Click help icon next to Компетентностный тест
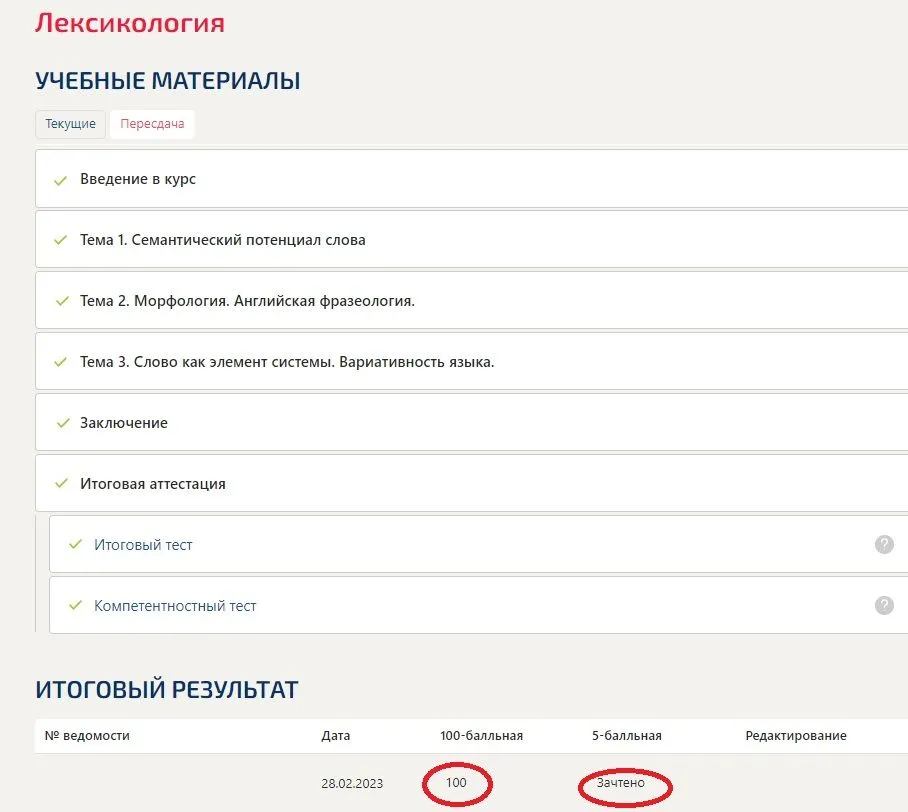 tap(884, 606)
